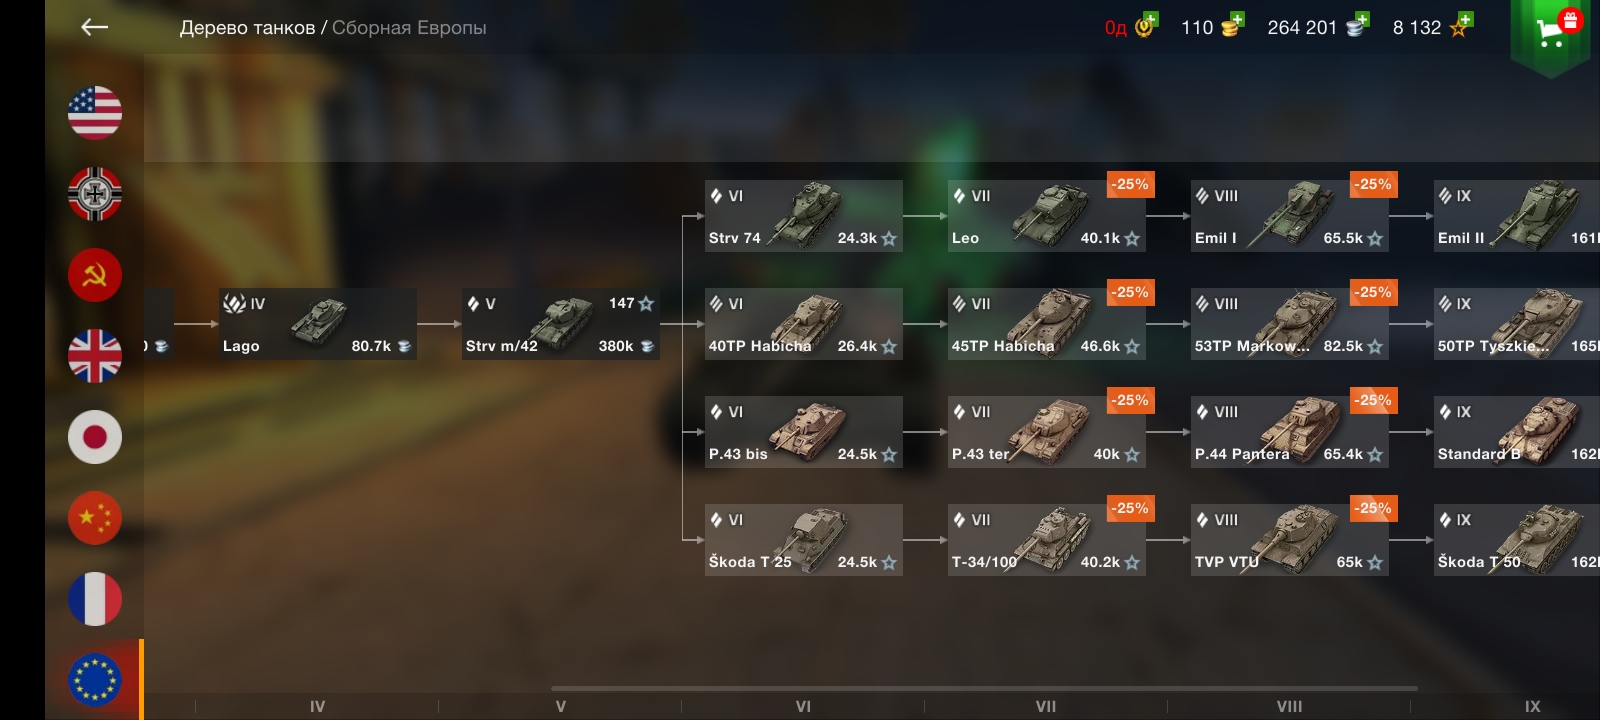Open the Lago tier IV tank card
1600x720 pixels.
(318, 324)
